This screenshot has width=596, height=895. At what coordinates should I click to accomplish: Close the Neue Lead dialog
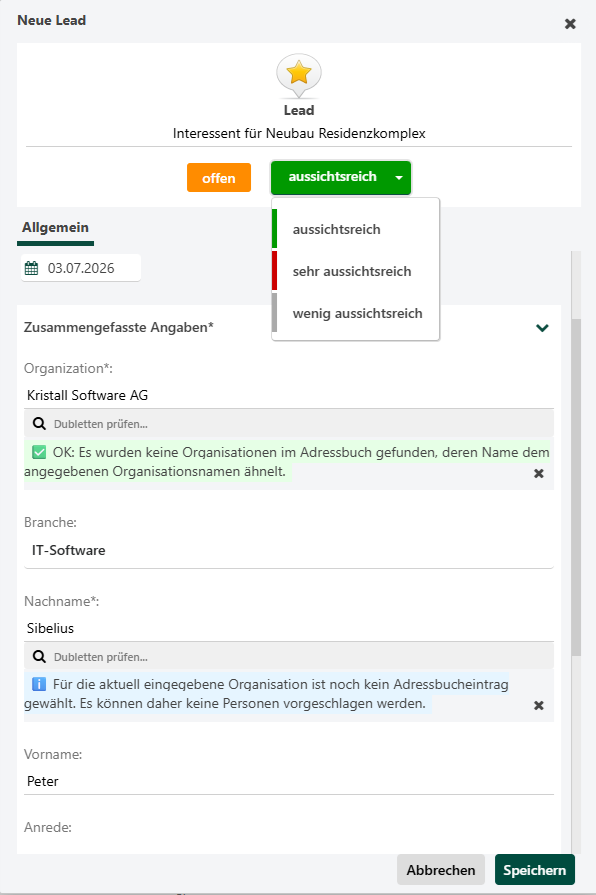[570, 24]
